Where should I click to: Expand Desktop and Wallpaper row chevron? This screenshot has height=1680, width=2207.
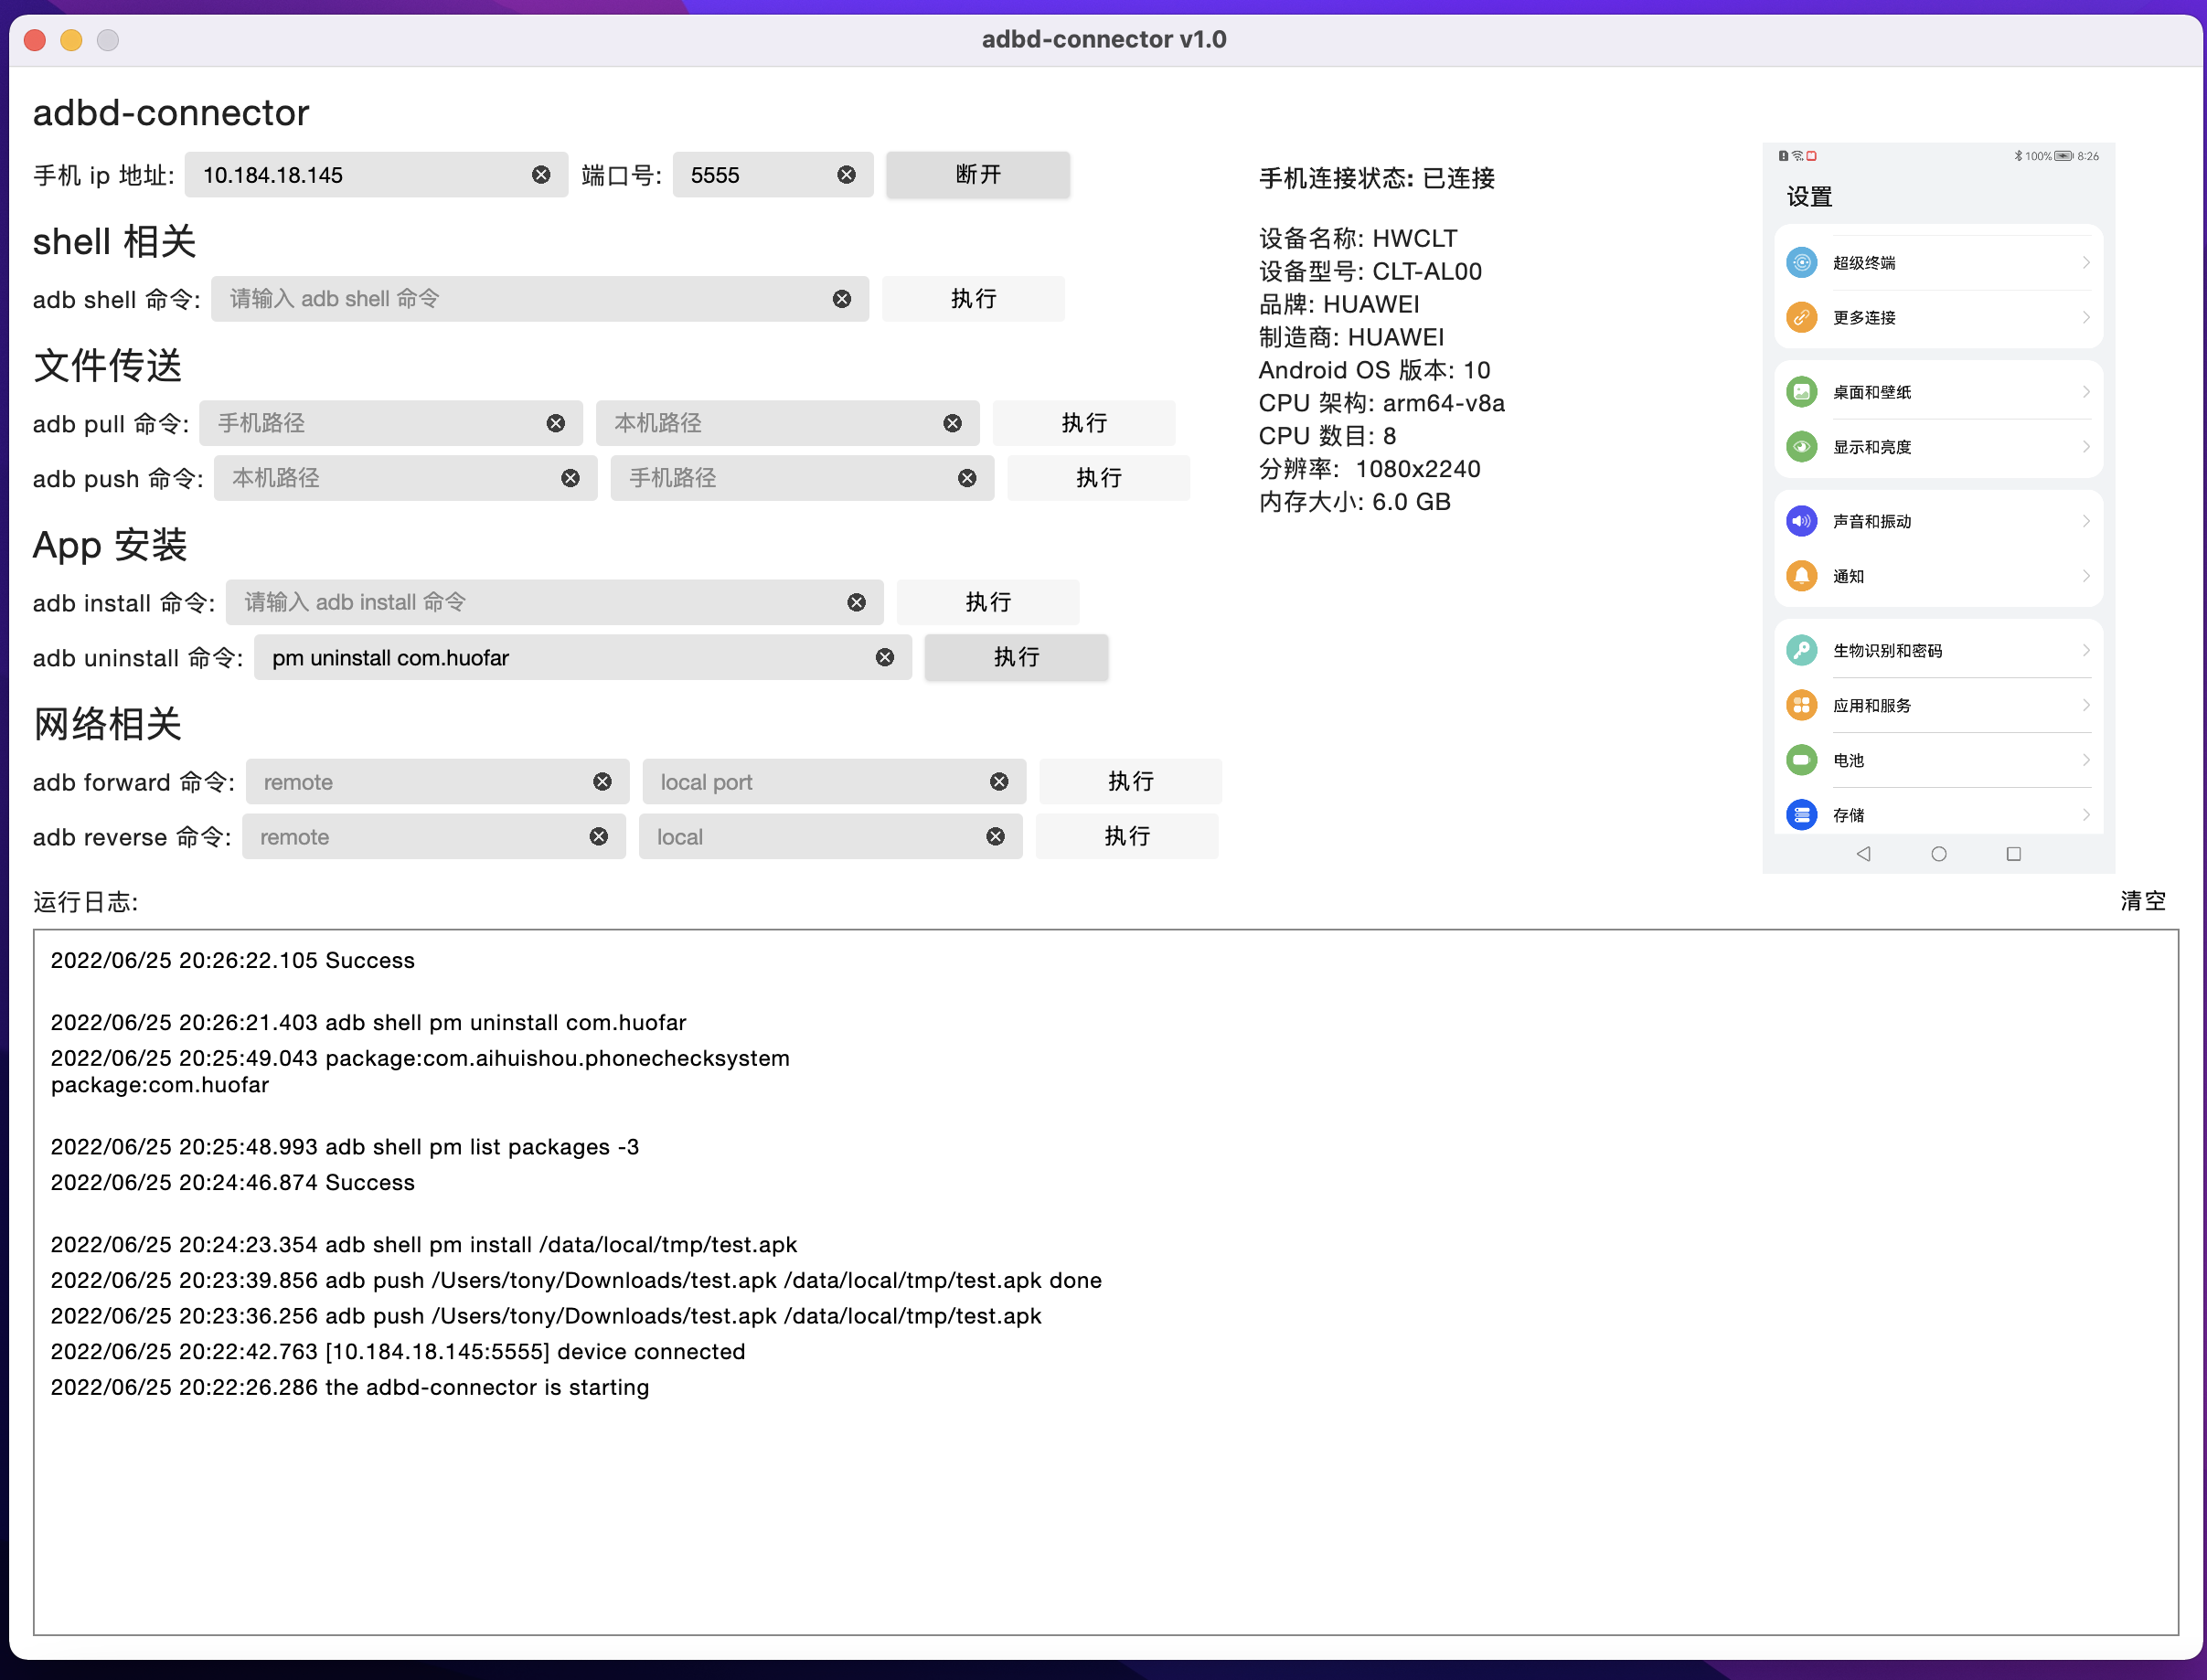(2086, 392)
